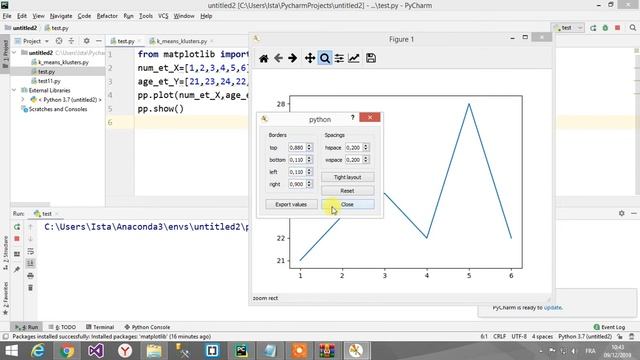Click the Reset button in the dialog
Image resolution: width=640 pixels, height=360 pixels.
point(347,191)
